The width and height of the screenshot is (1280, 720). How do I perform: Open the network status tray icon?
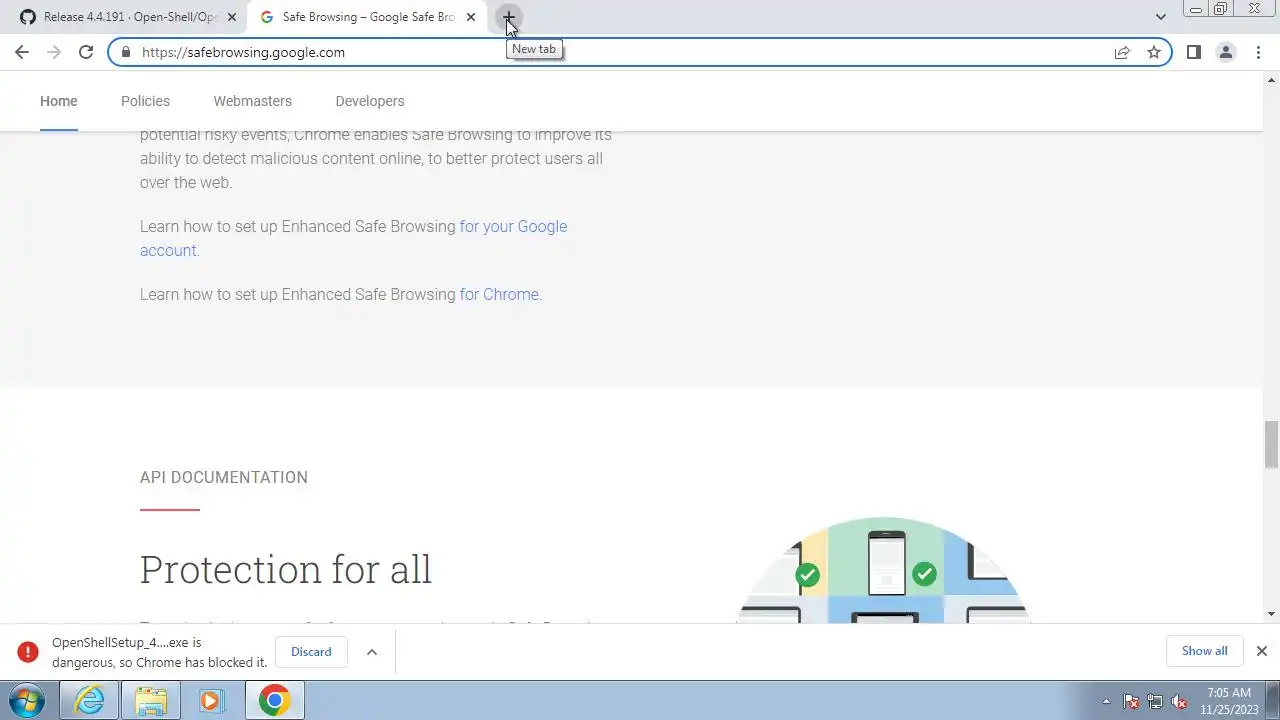(x=1155, y=701)
